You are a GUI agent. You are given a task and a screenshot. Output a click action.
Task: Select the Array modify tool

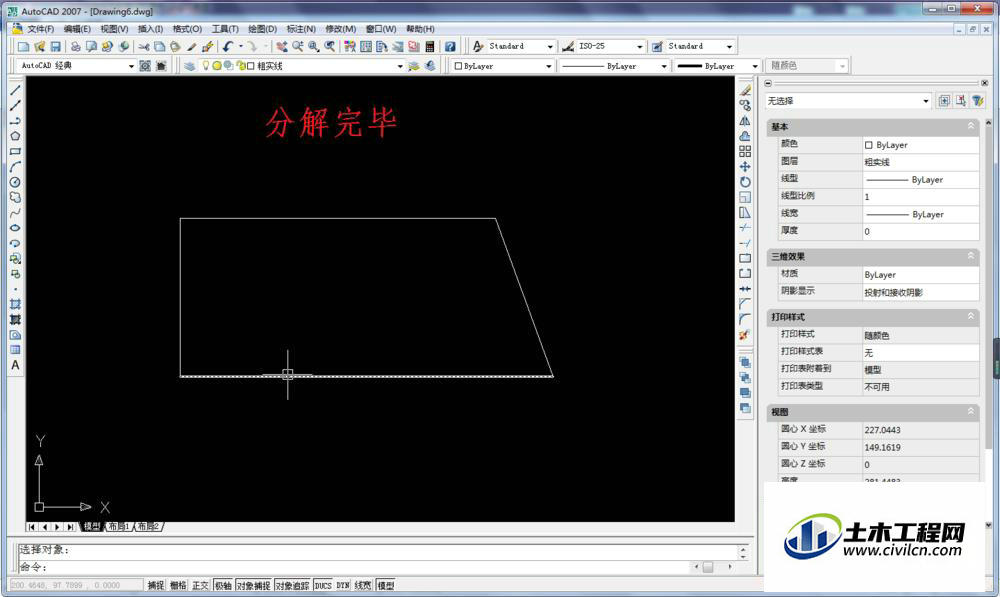click(x=745, y=152)
